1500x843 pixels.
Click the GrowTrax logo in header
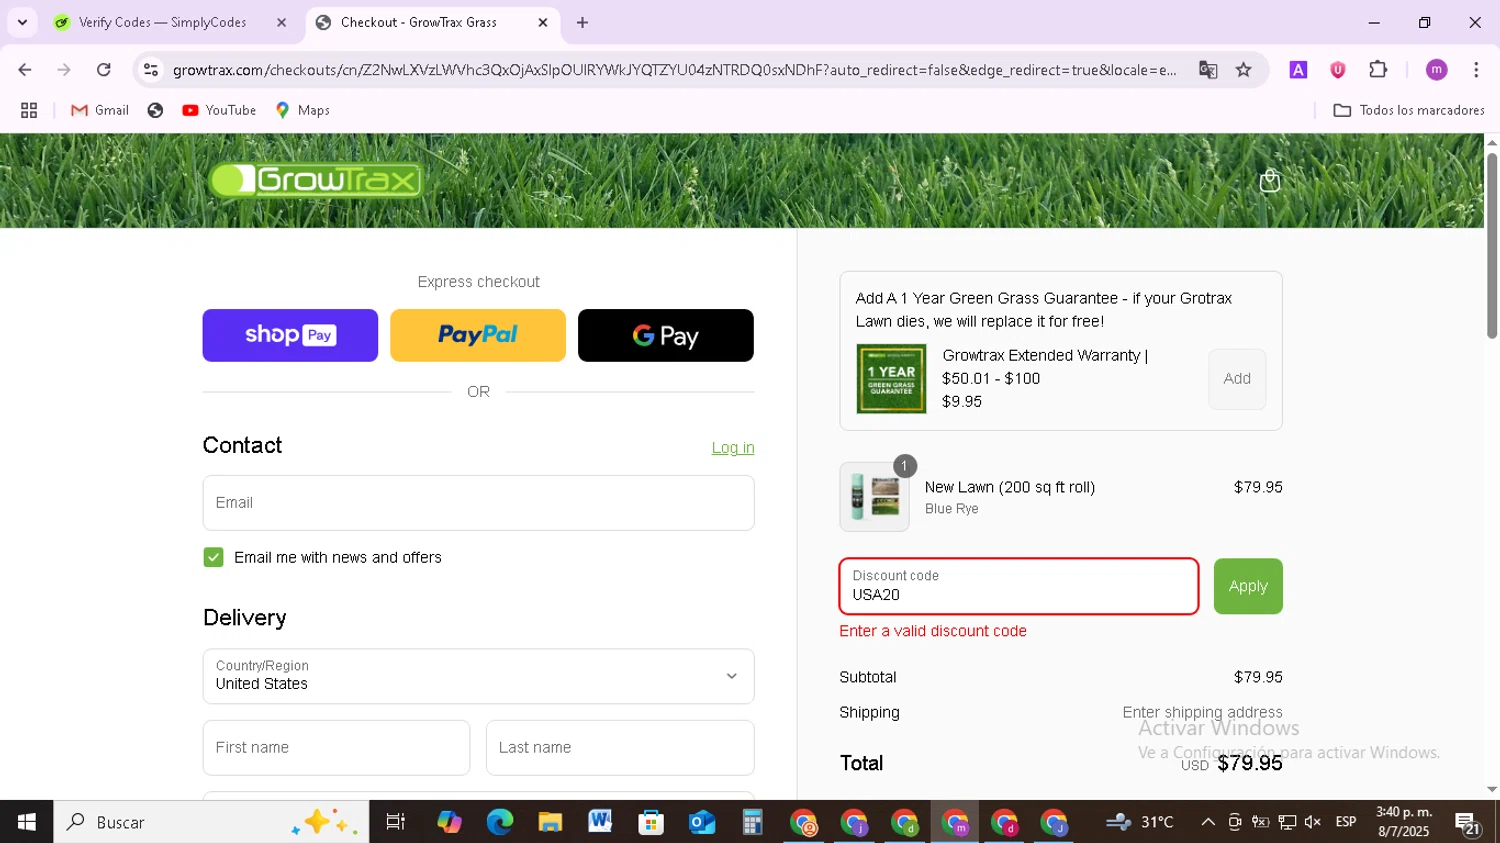pyautogui.click(x=315, y=180)
